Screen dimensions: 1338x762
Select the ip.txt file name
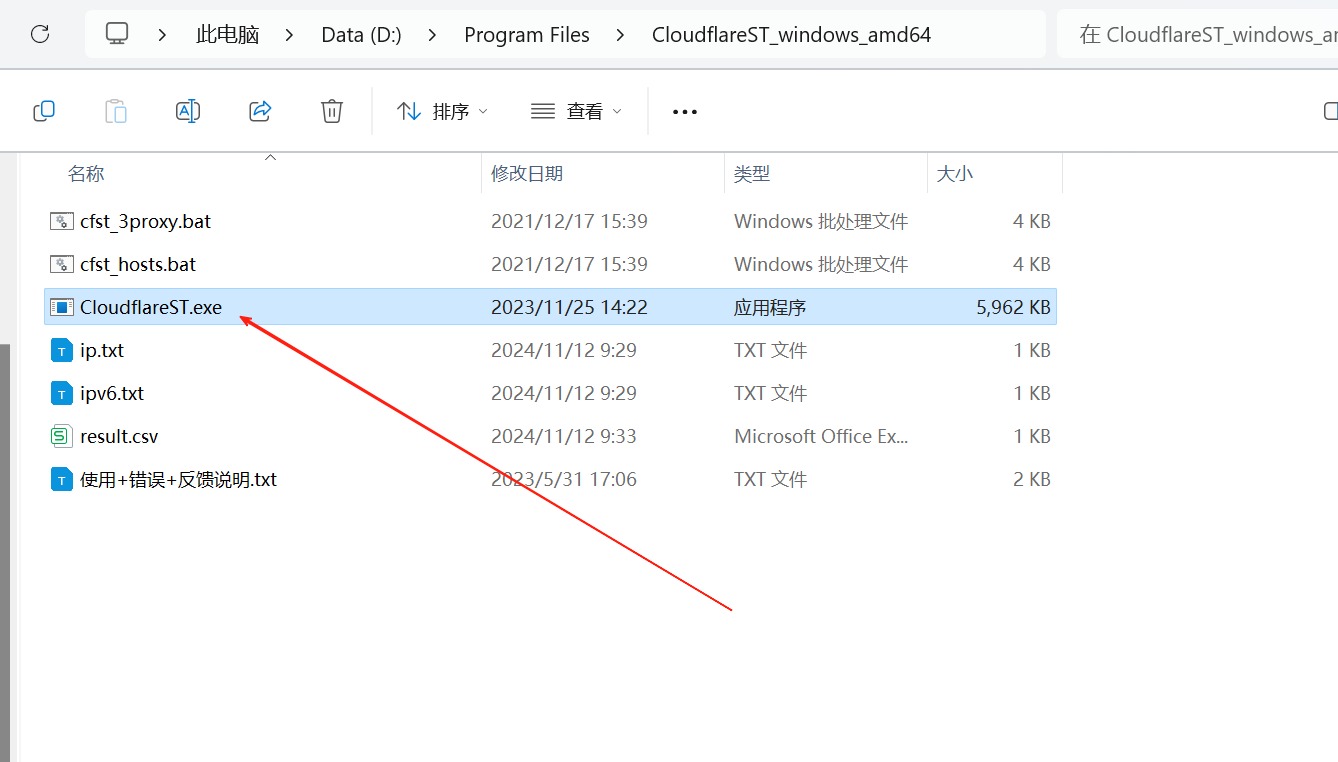(x=102, y=350)
